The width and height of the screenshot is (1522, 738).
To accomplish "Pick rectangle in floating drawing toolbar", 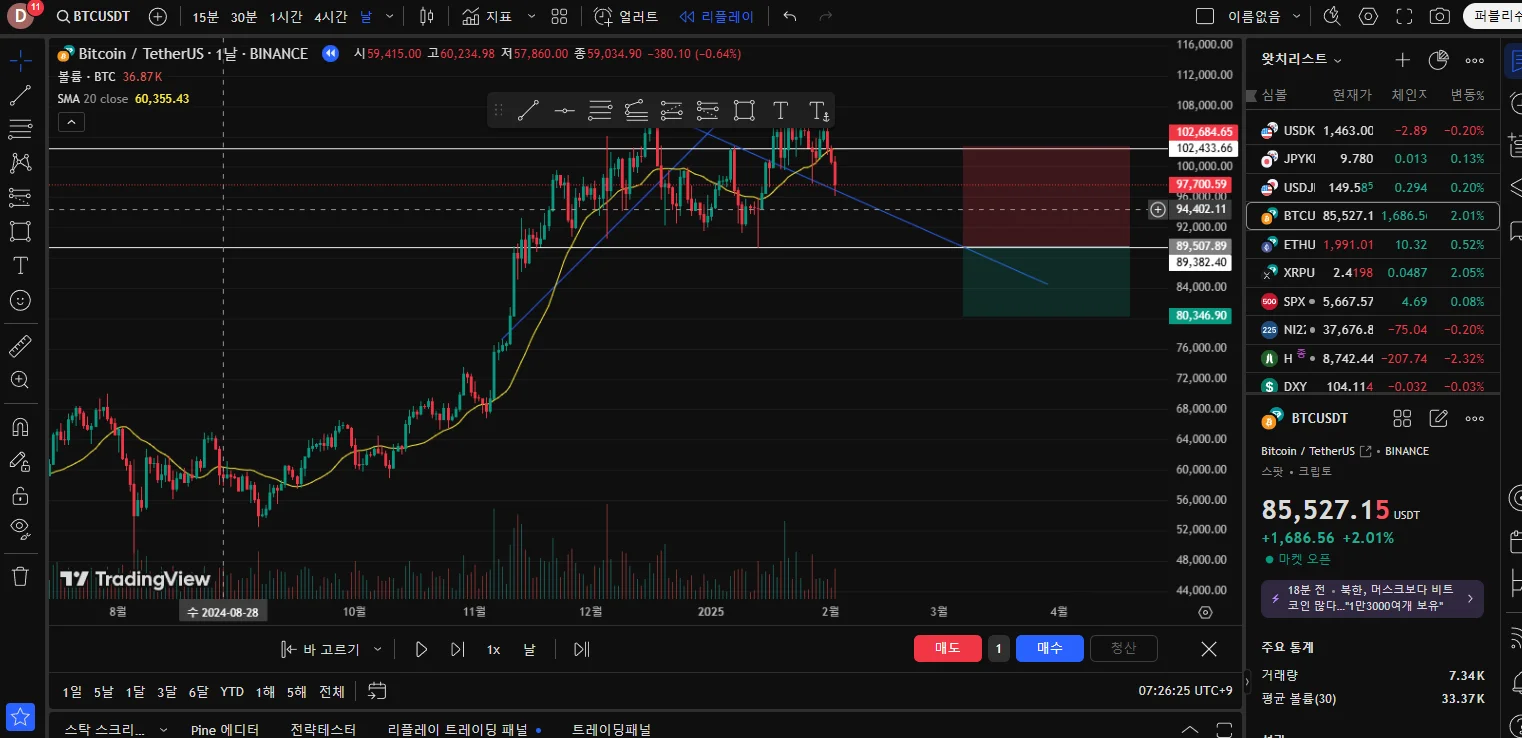I will (743, 110).
